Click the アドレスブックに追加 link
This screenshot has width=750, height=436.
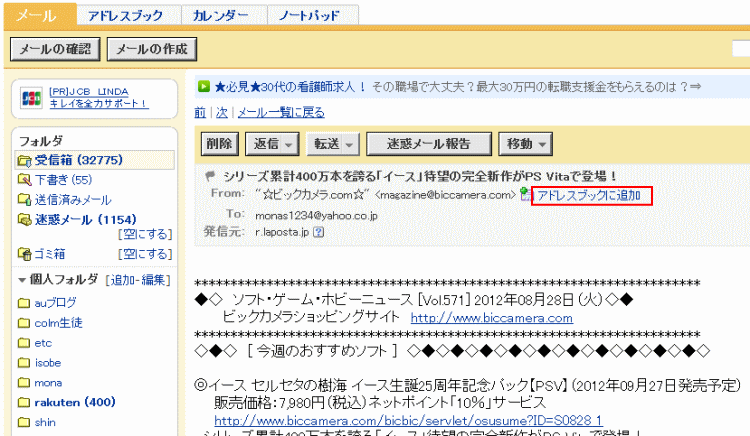click(x=589, y=196)
